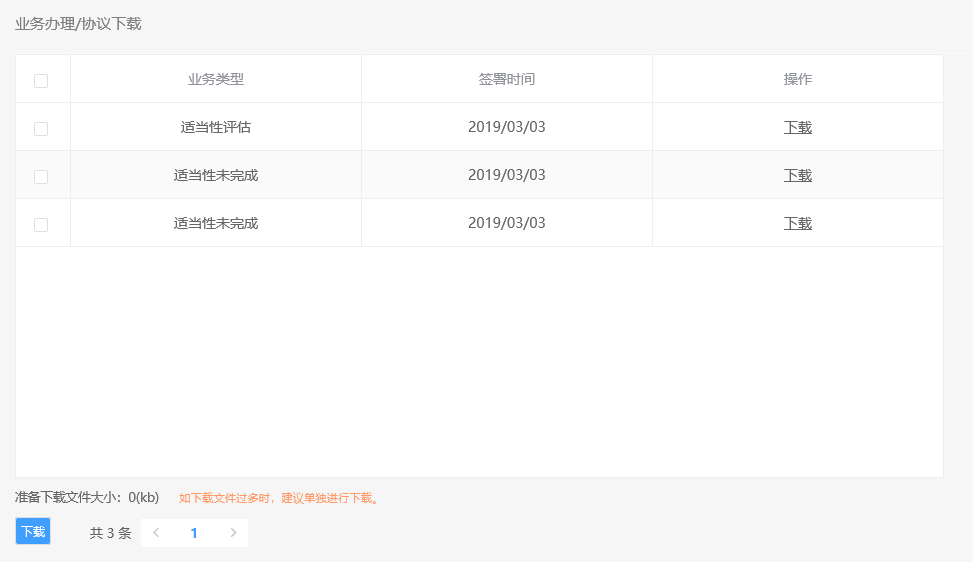Toggle the select-all checkbox in table header
The width and height of the screenshot is (973, 562).
coord(41,81)
